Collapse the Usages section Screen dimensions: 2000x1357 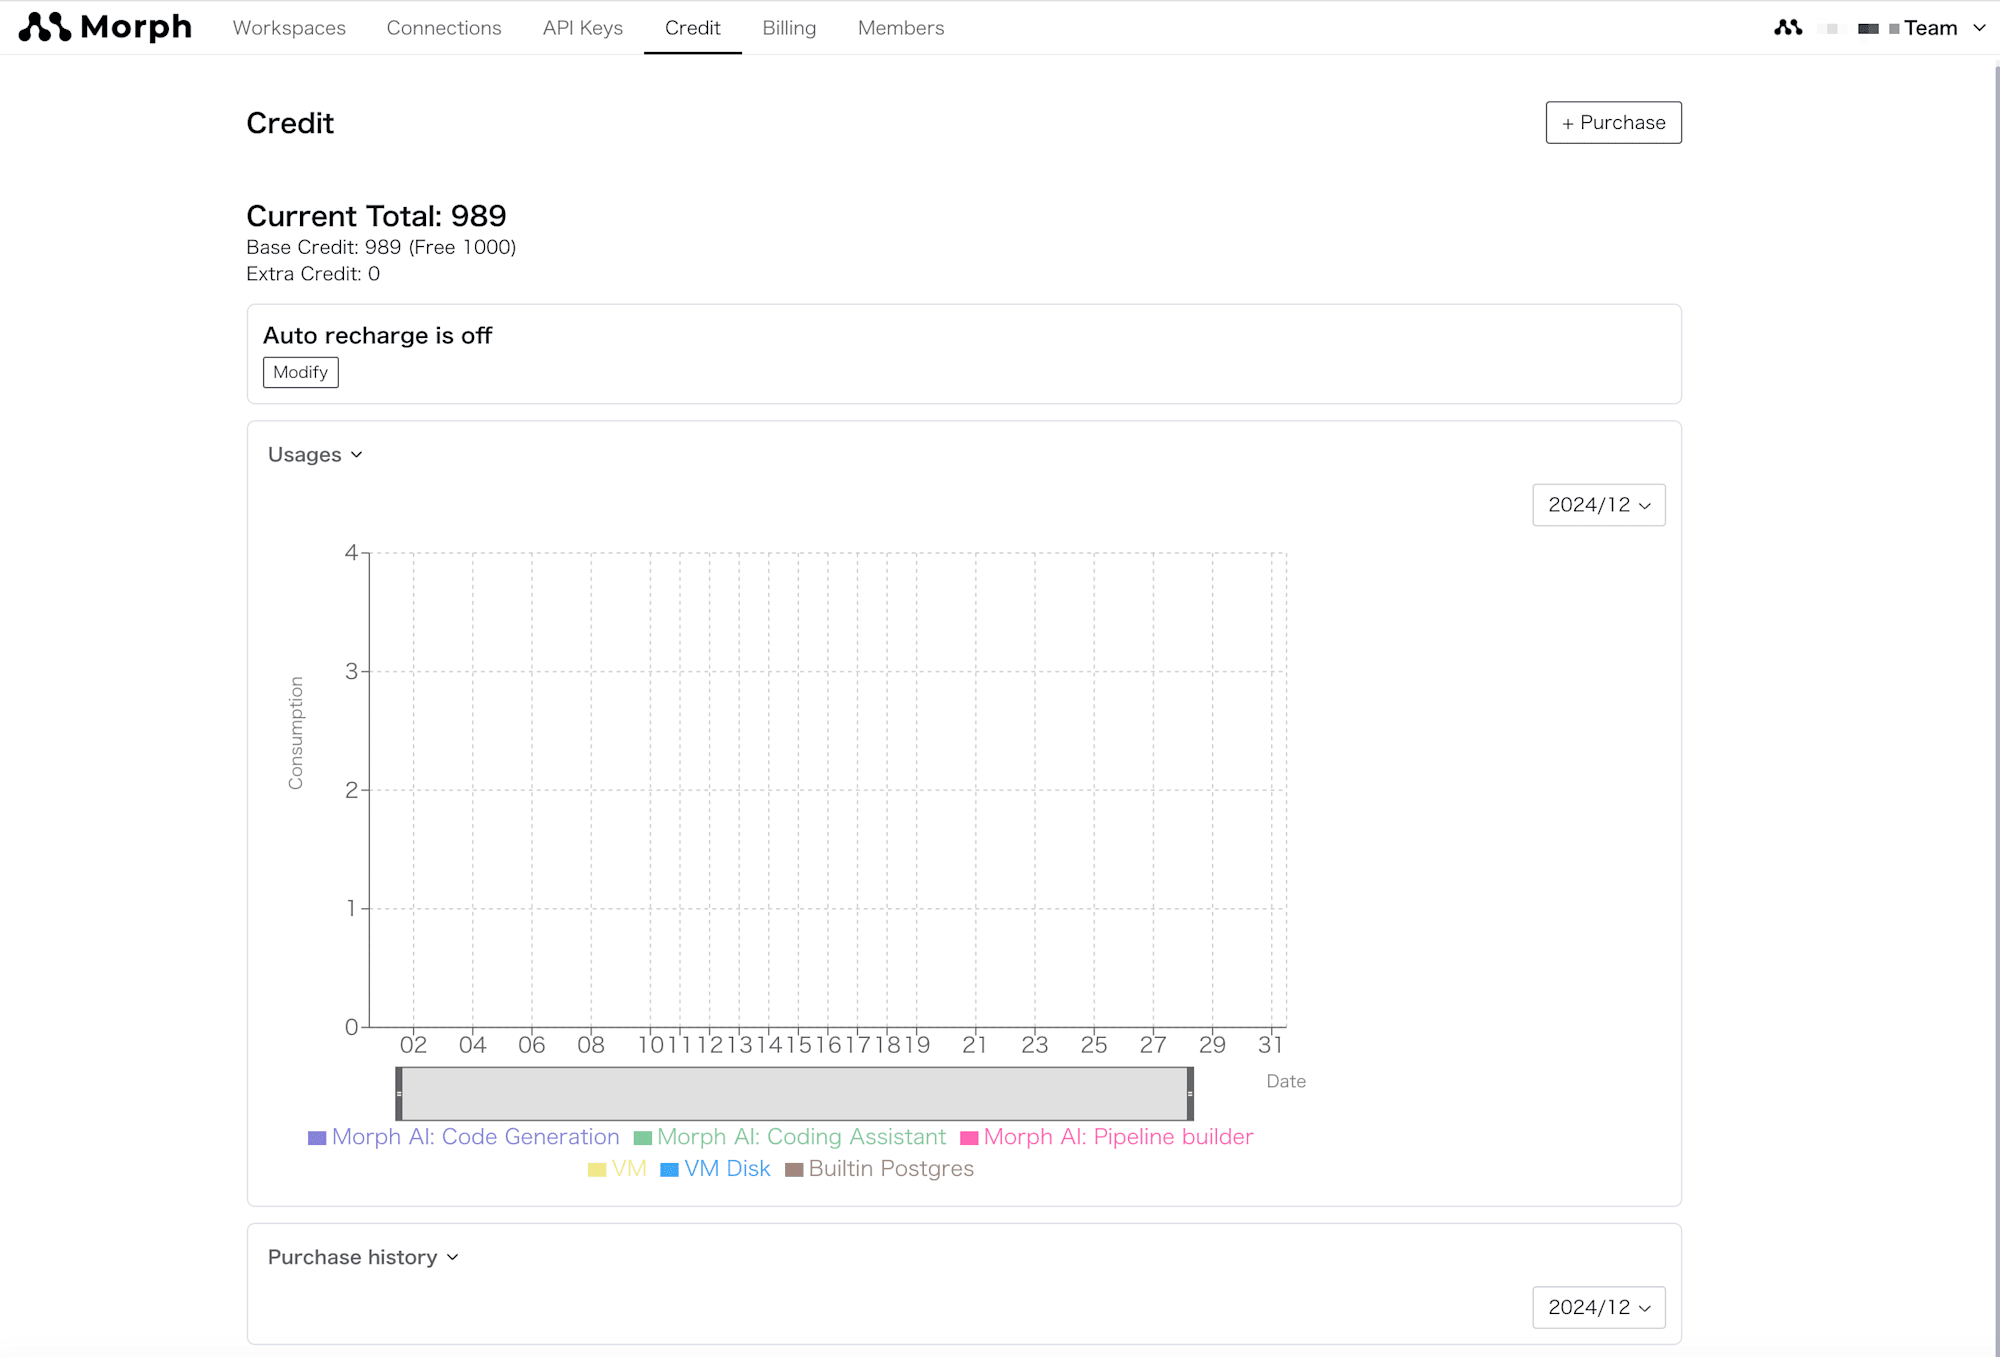[315, 455]
